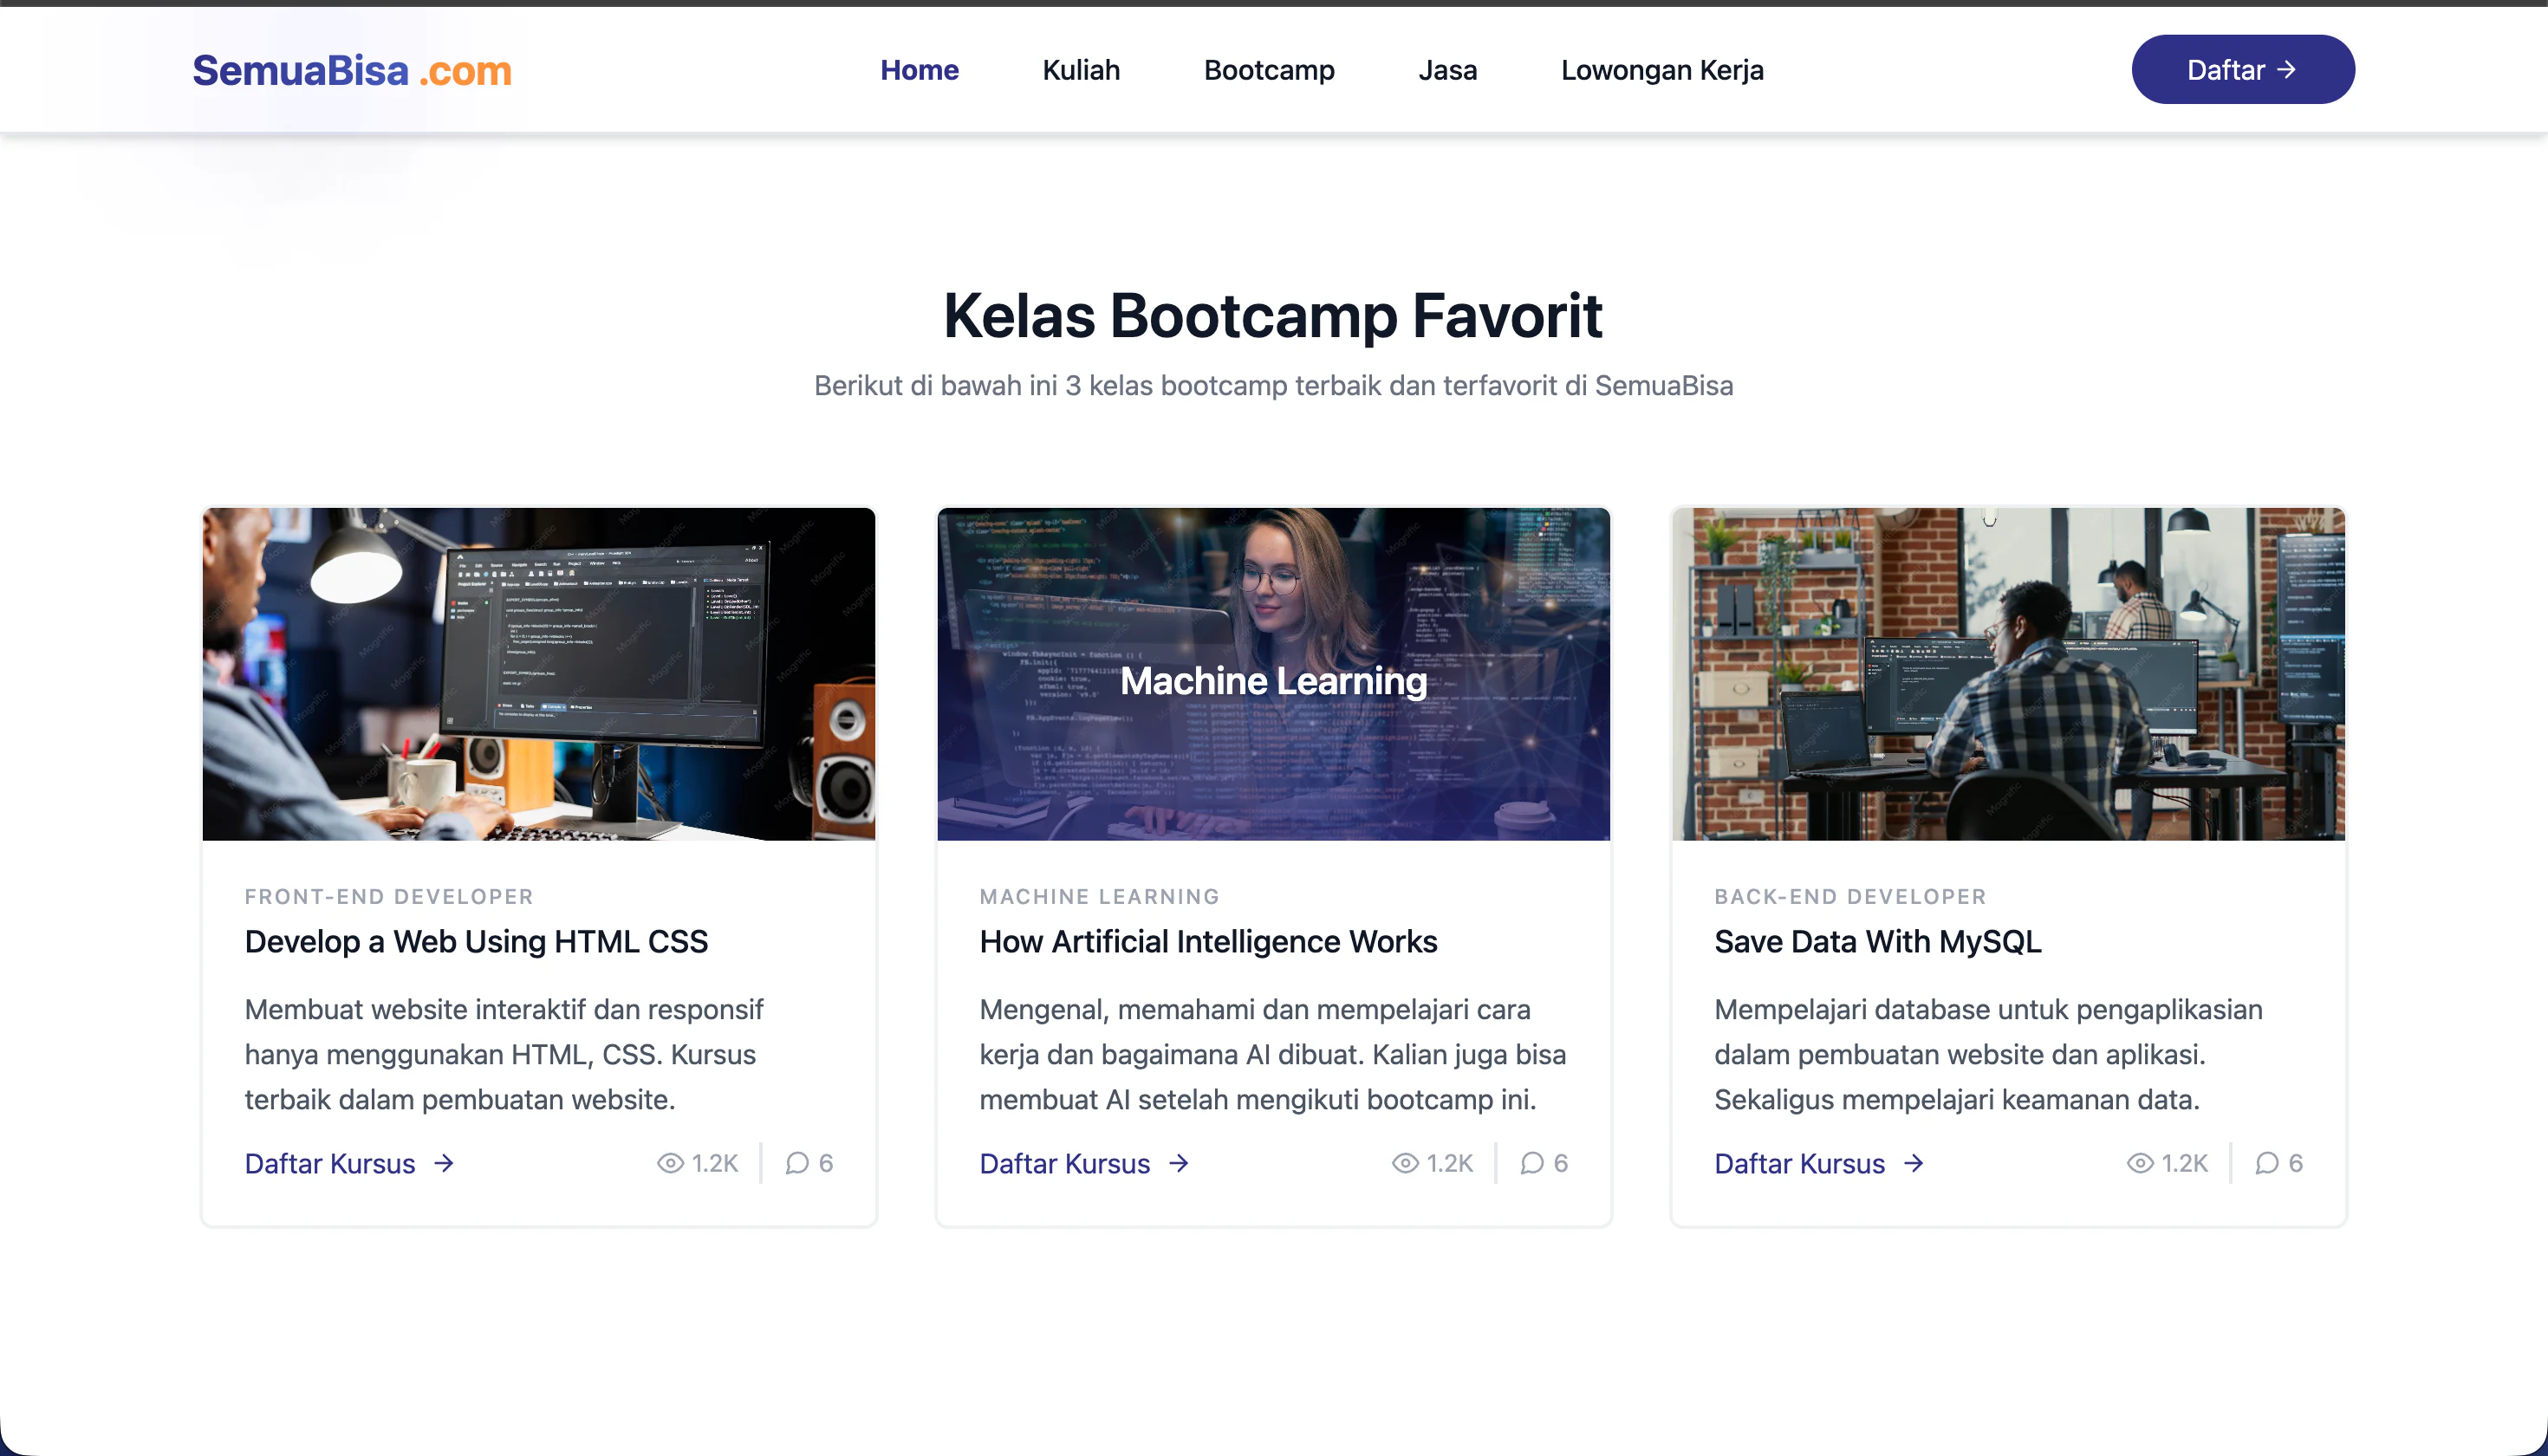Click the comment count 6 in MySQL card

tap(2296, 1163)
